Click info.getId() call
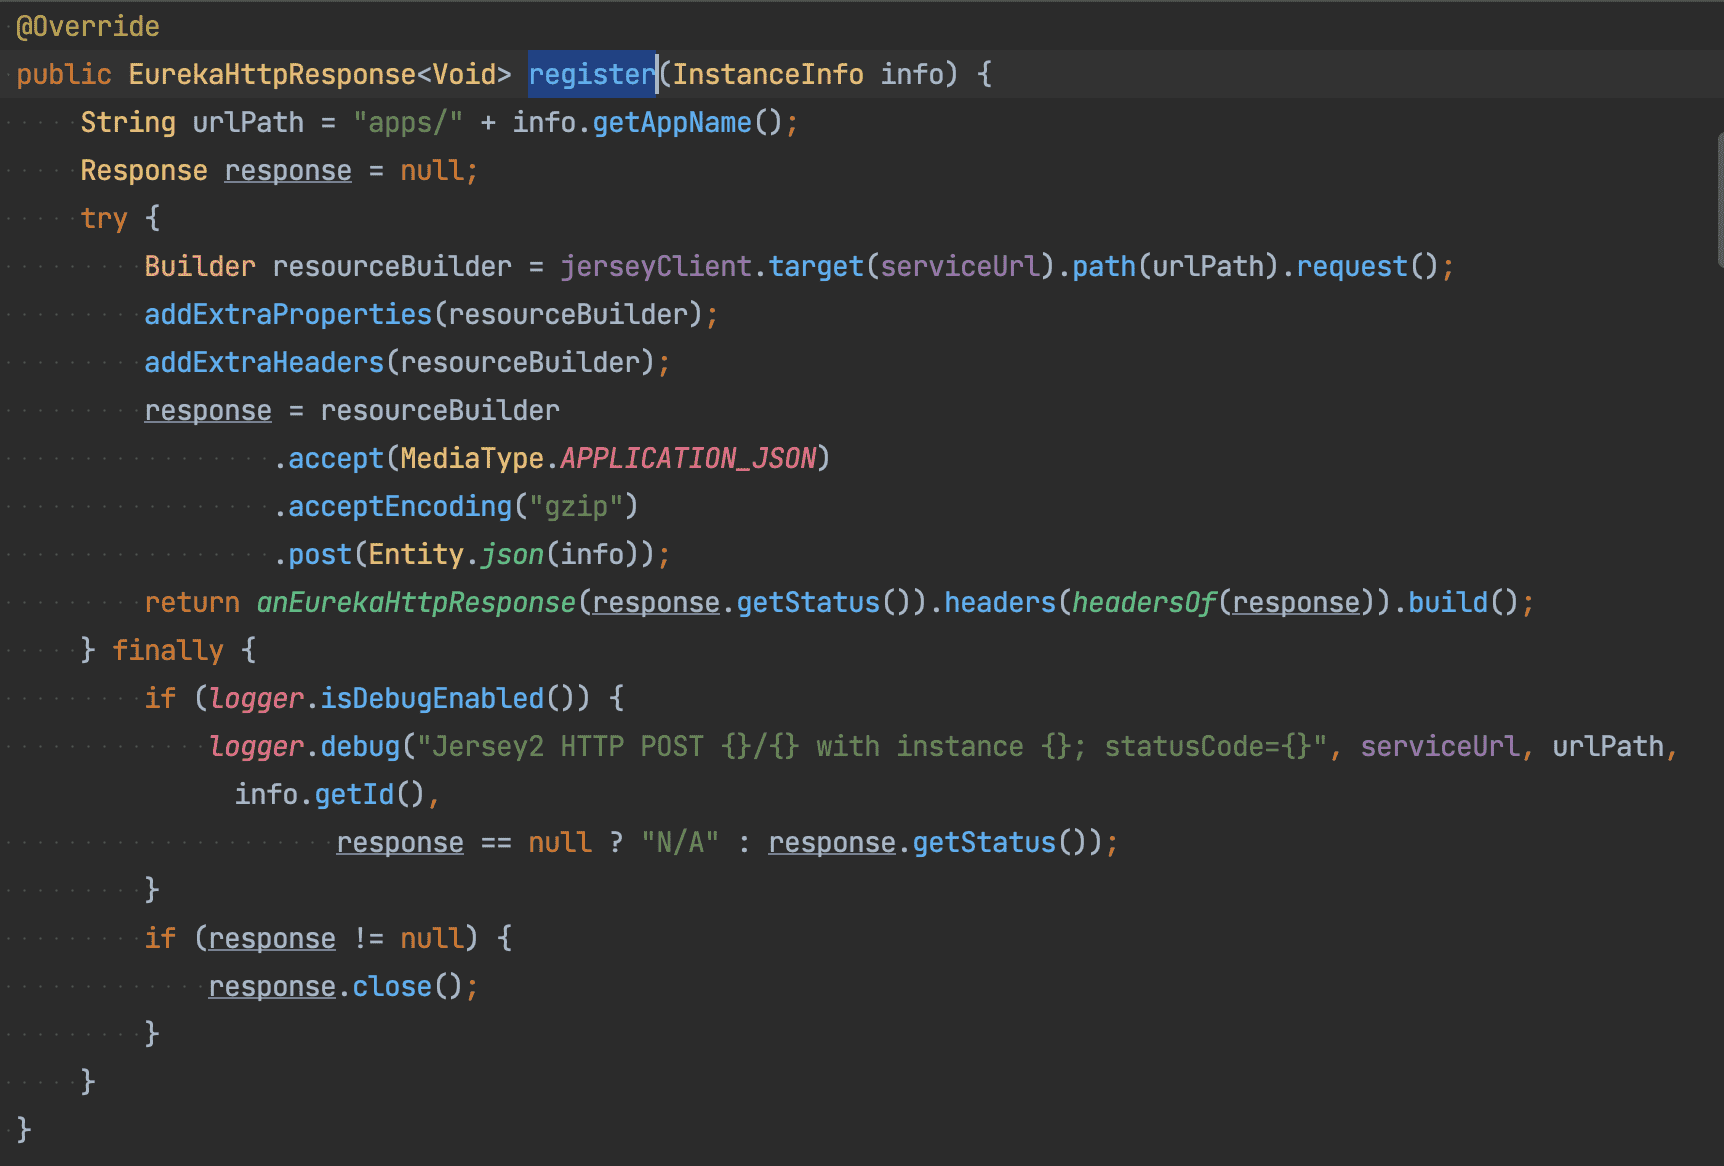The height and width of the screenshot is (1166, 1724). coord(330,794)
